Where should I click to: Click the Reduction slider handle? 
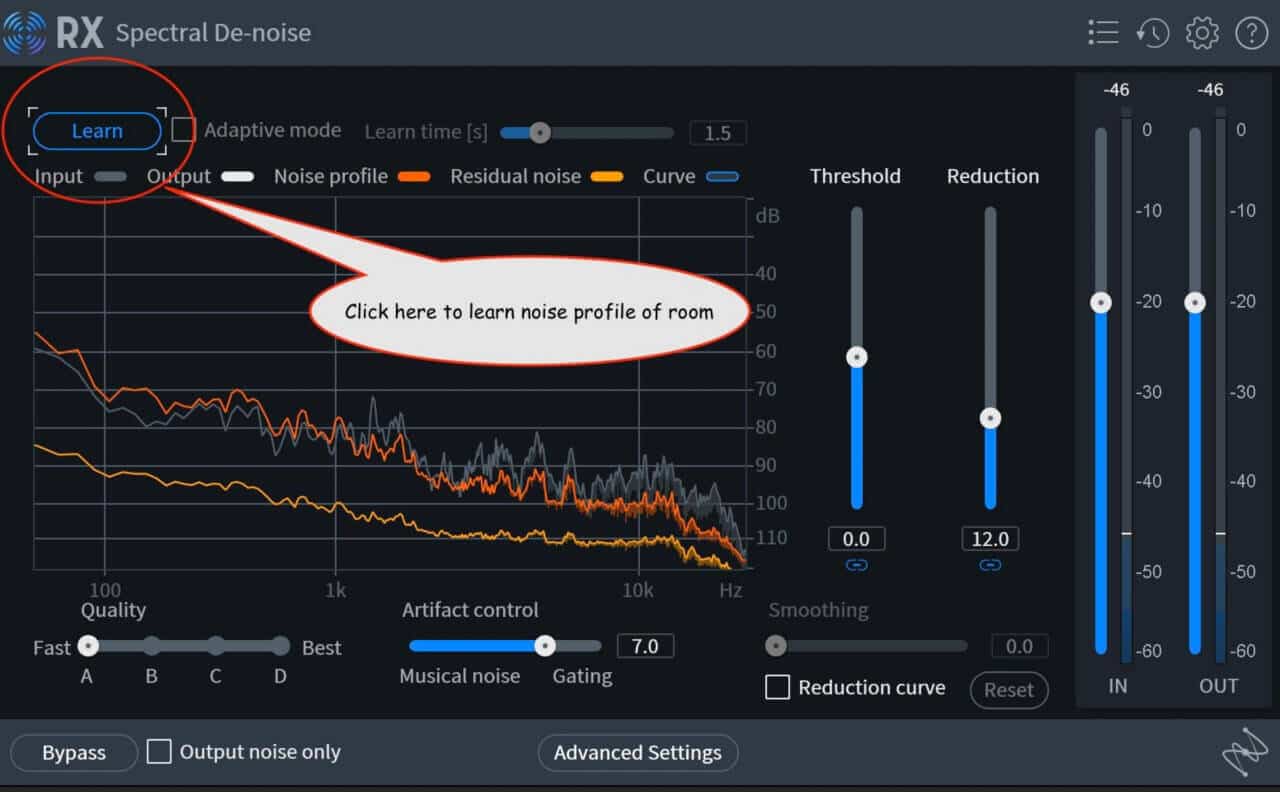click(990, 418)
